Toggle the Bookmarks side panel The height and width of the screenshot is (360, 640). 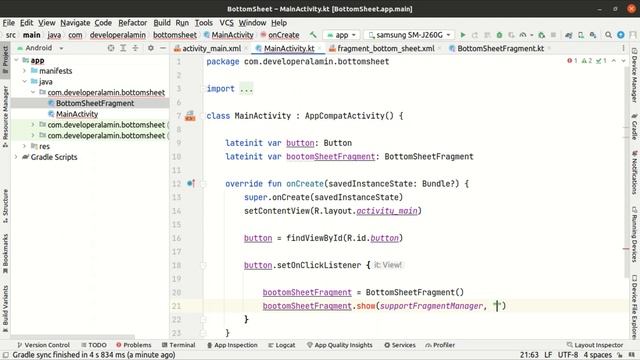tap(5, 253)
